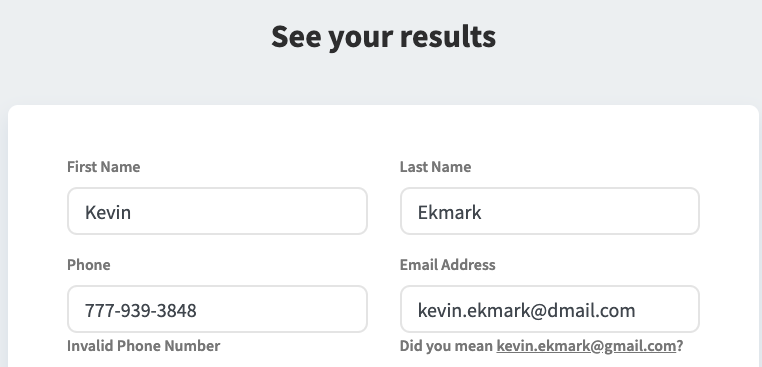Select the Phone number input field

point(217,309)
